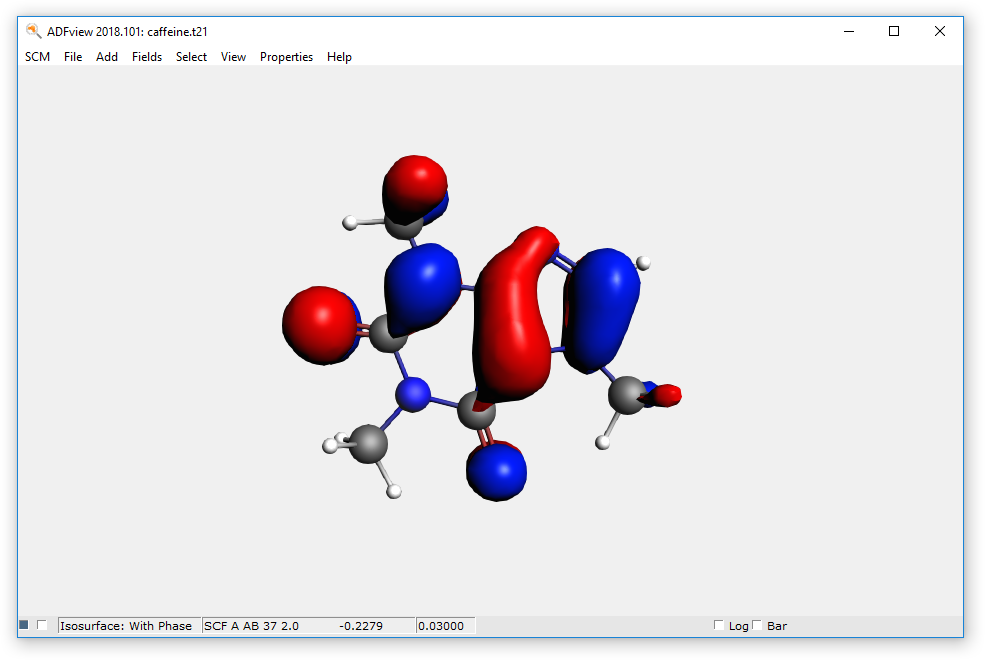The width and height of the screenshot is (985, 660).
Task: Click the red lobe at left oxygen
Action: tap(320, 325)
